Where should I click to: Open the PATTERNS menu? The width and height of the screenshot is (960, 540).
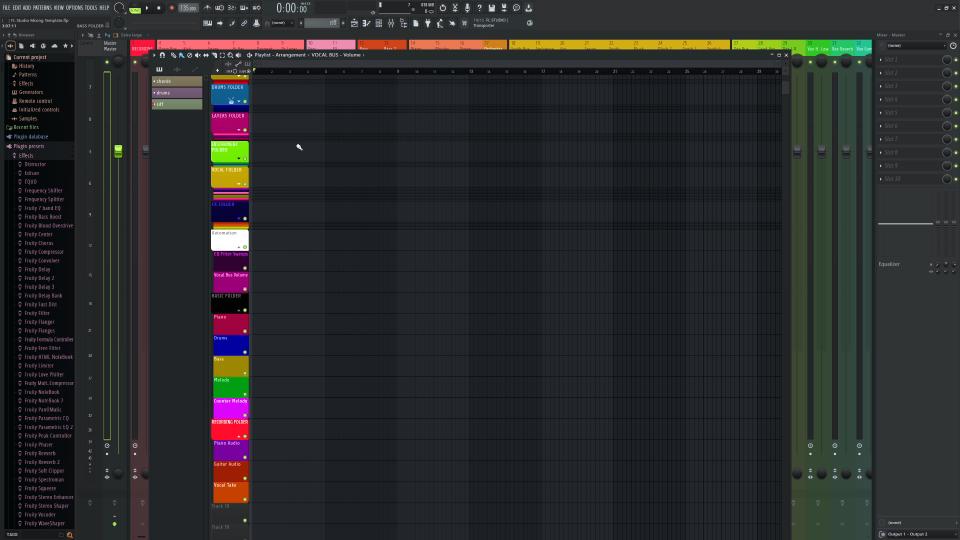(42, 7)
